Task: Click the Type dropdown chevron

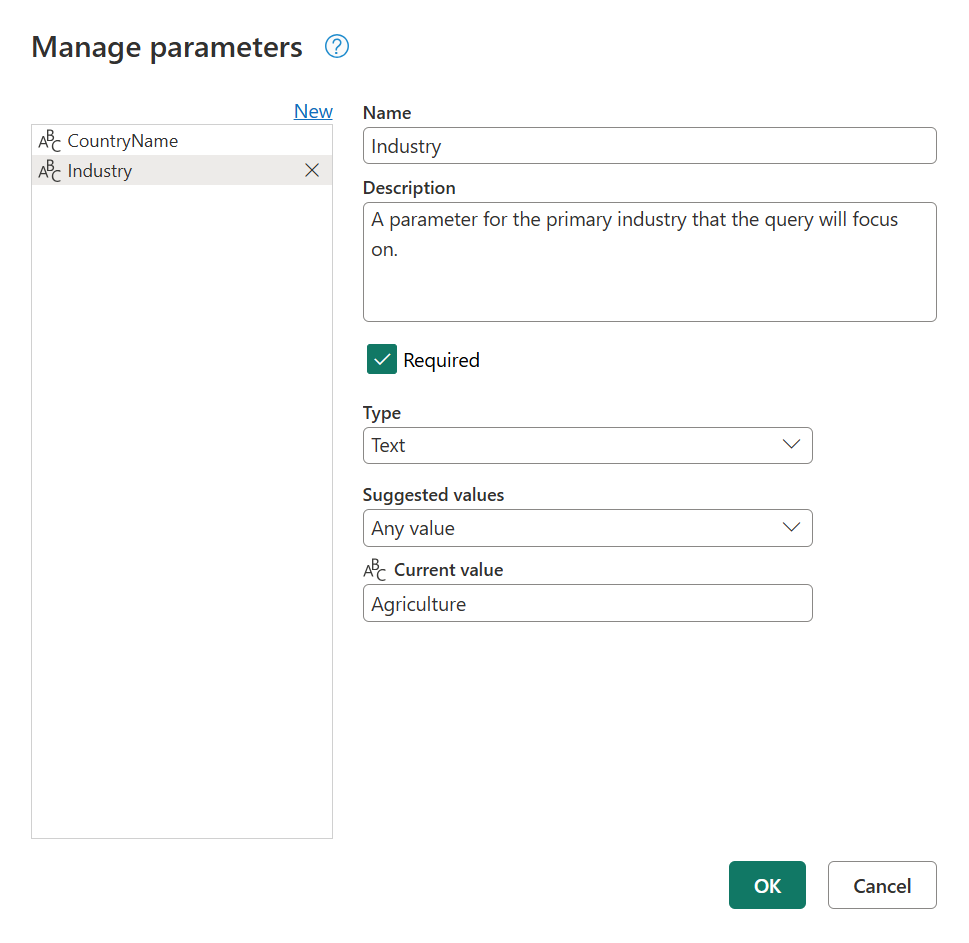Action: pyautogui.click(x=791, y=445)
